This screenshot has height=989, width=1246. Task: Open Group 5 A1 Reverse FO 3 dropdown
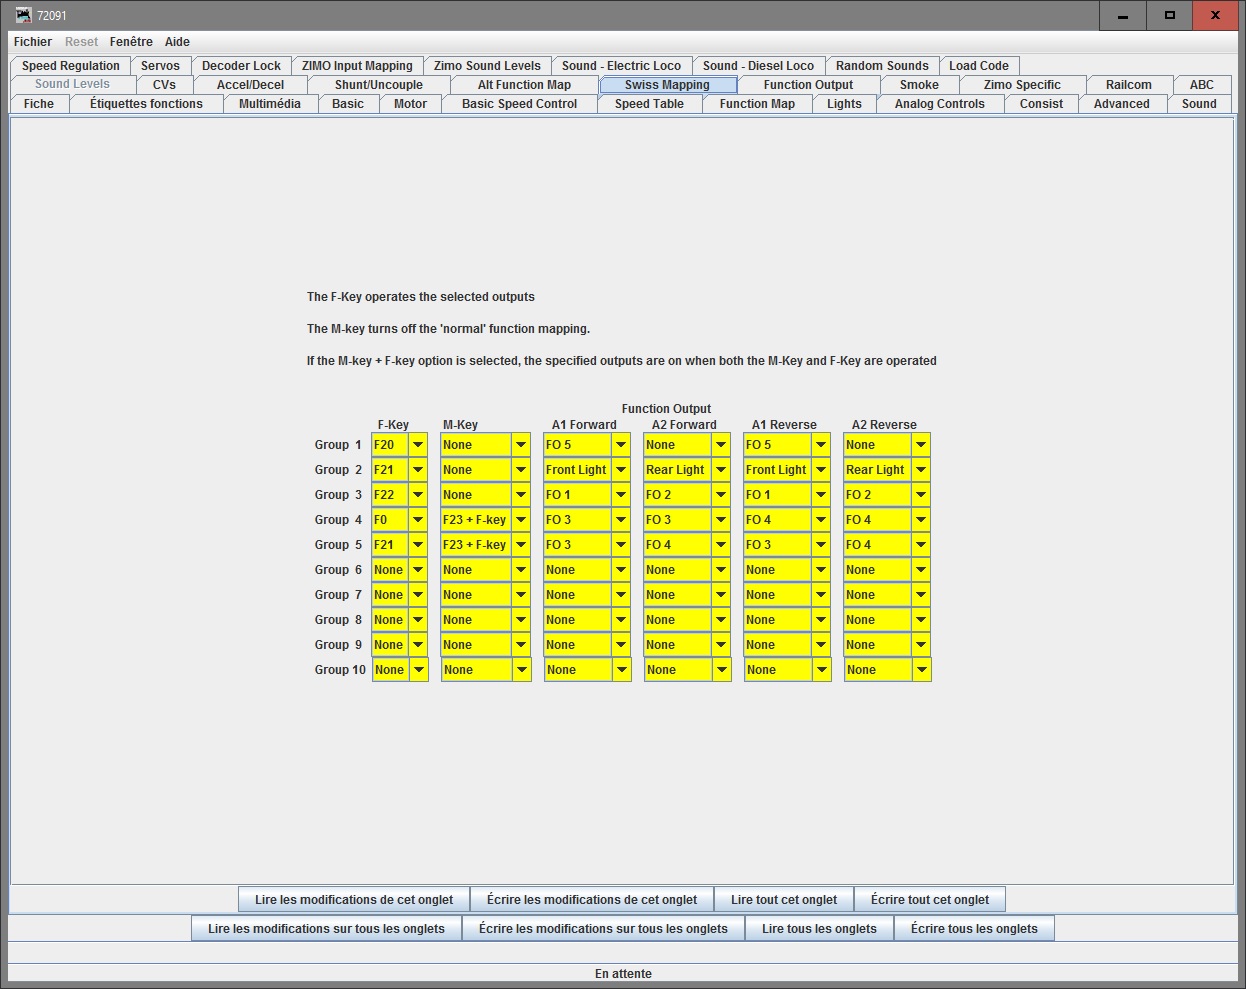tap(787, 545)
